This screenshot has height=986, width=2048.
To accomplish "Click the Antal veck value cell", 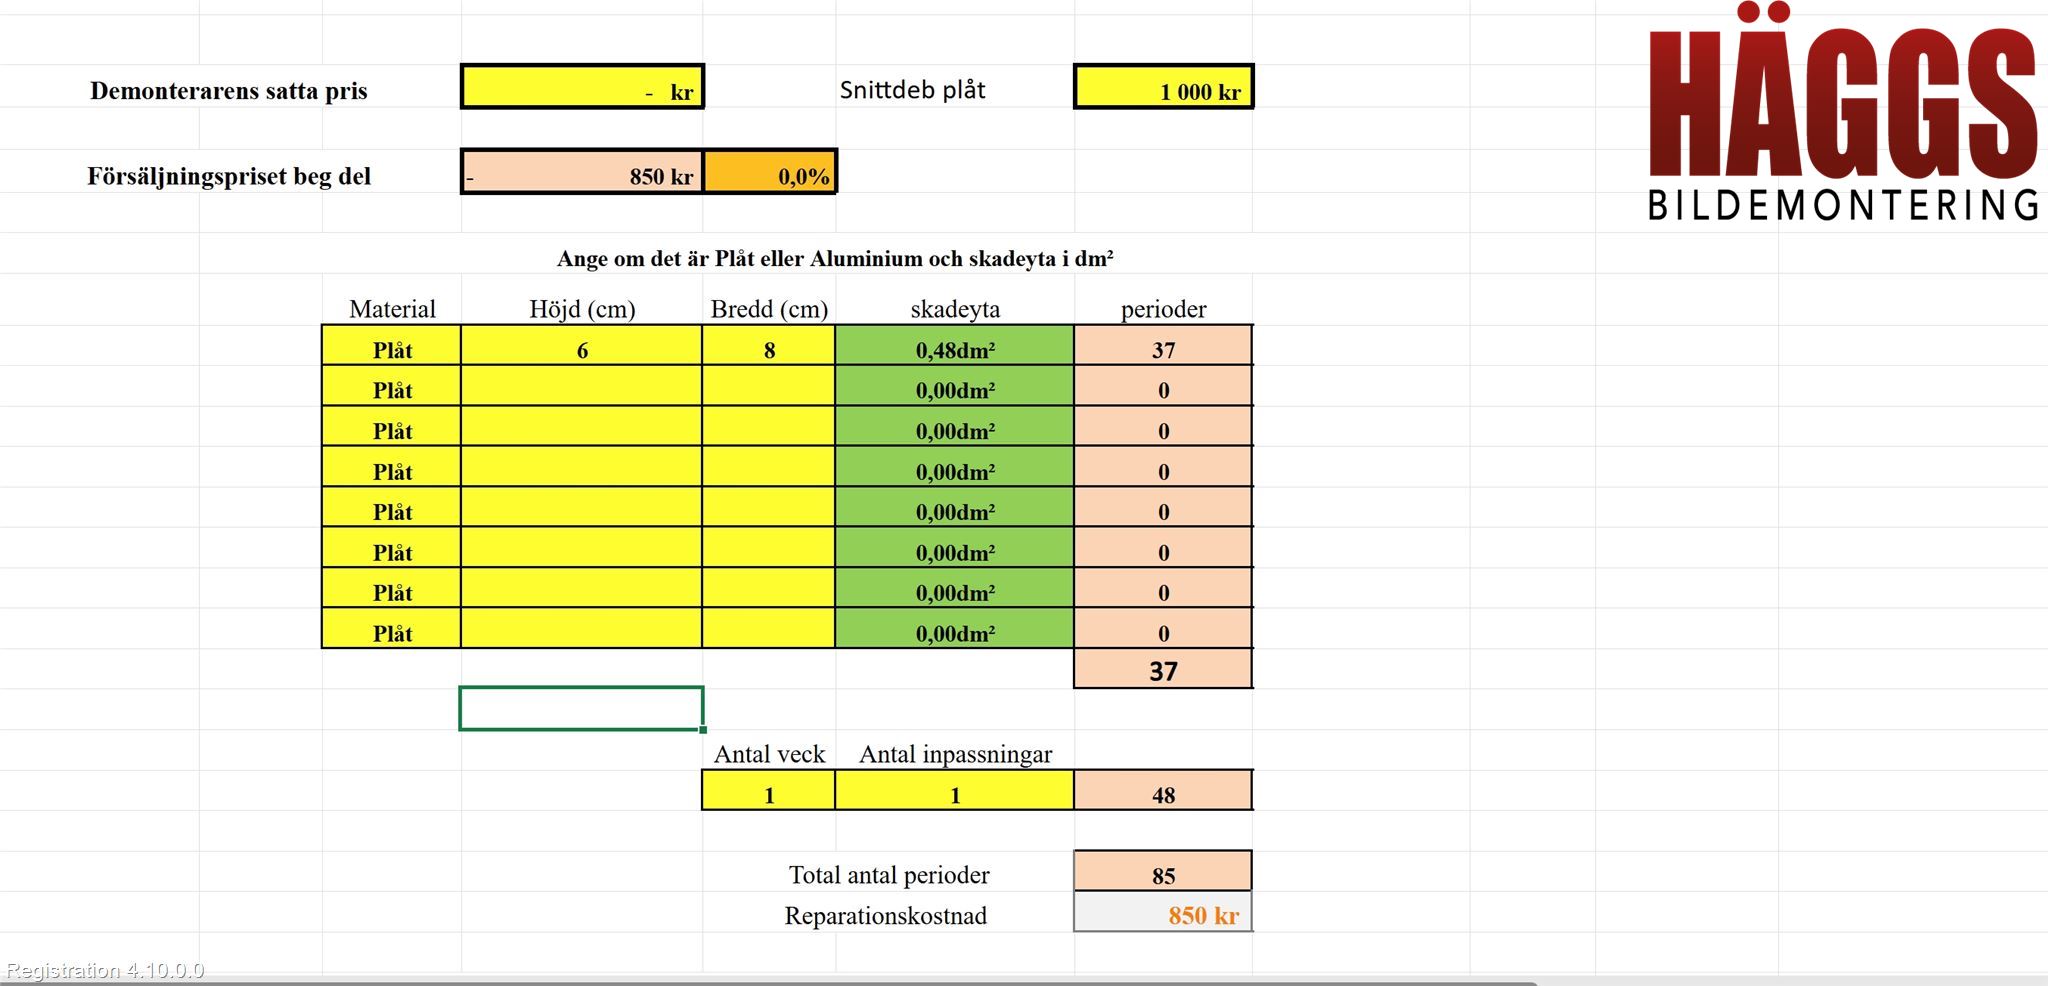I will click(769, 794).
